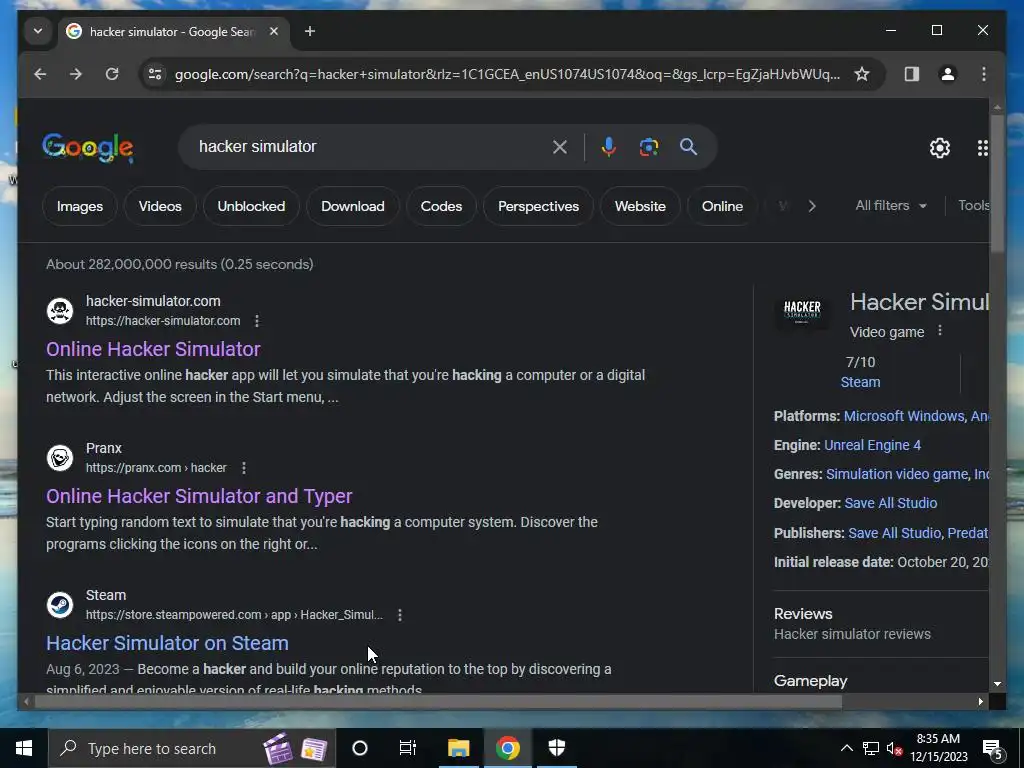Screen dimensions: 1024x768
Task: Open Save All Studio publisher link
Action: pyautogui.click(x=895, y=534)
